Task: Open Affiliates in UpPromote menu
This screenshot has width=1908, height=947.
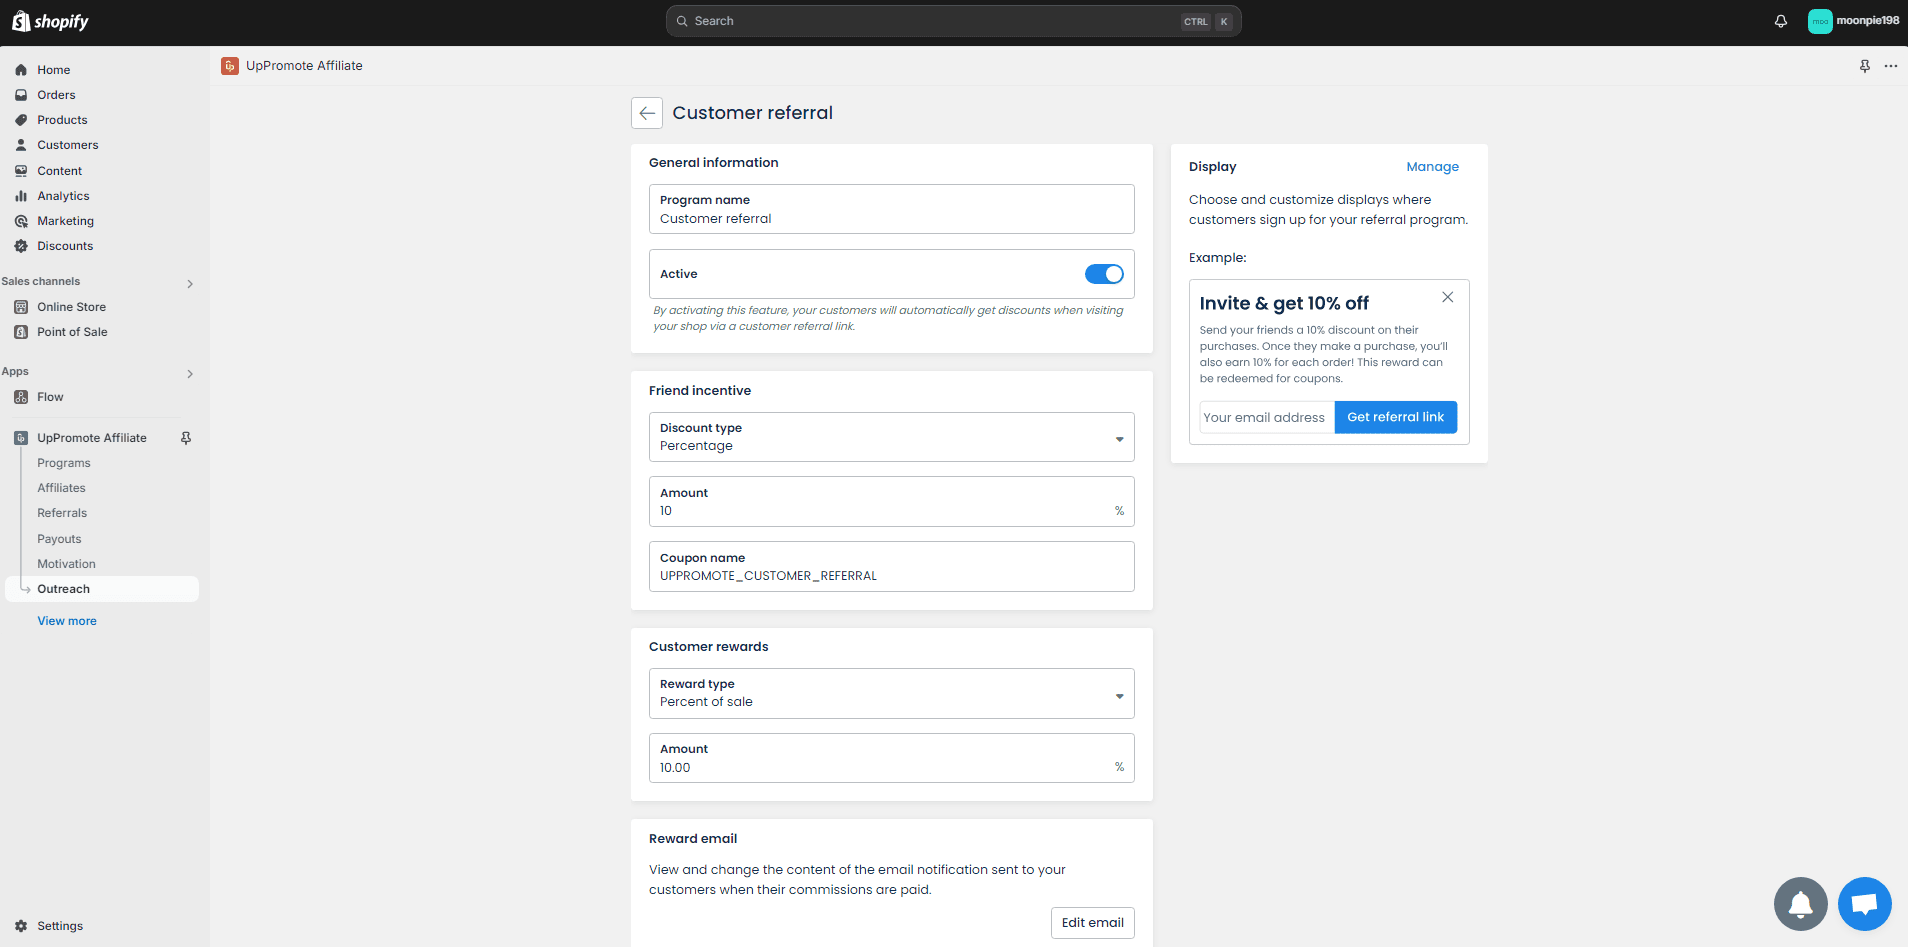Action: pyautogui.click(x=62, y=488)
